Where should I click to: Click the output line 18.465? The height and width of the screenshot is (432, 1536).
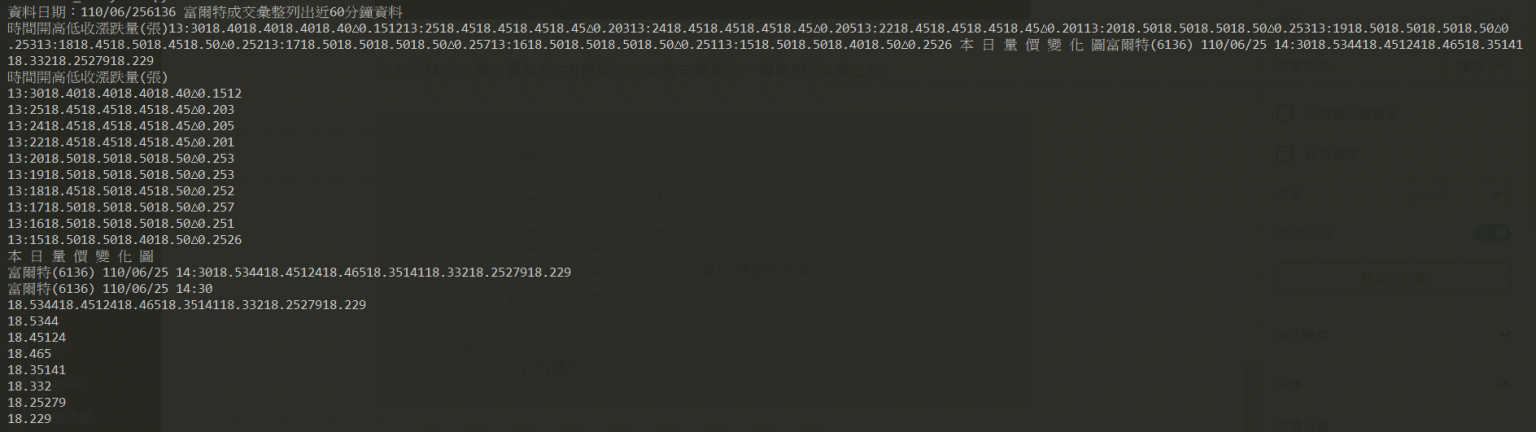(x=29, y=354)
